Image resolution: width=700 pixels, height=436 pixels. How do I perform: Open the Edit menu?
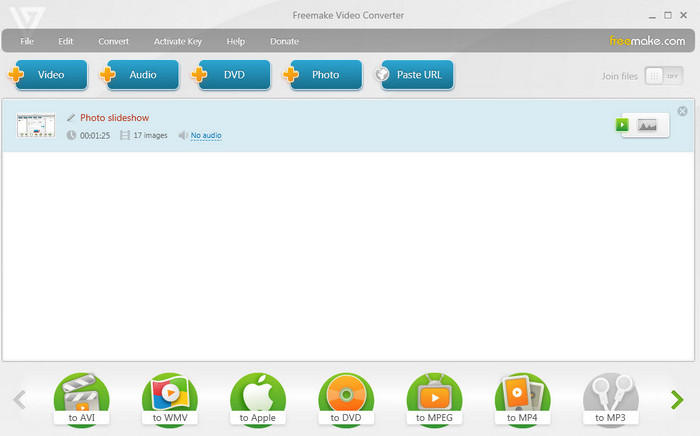click(66, 41)
